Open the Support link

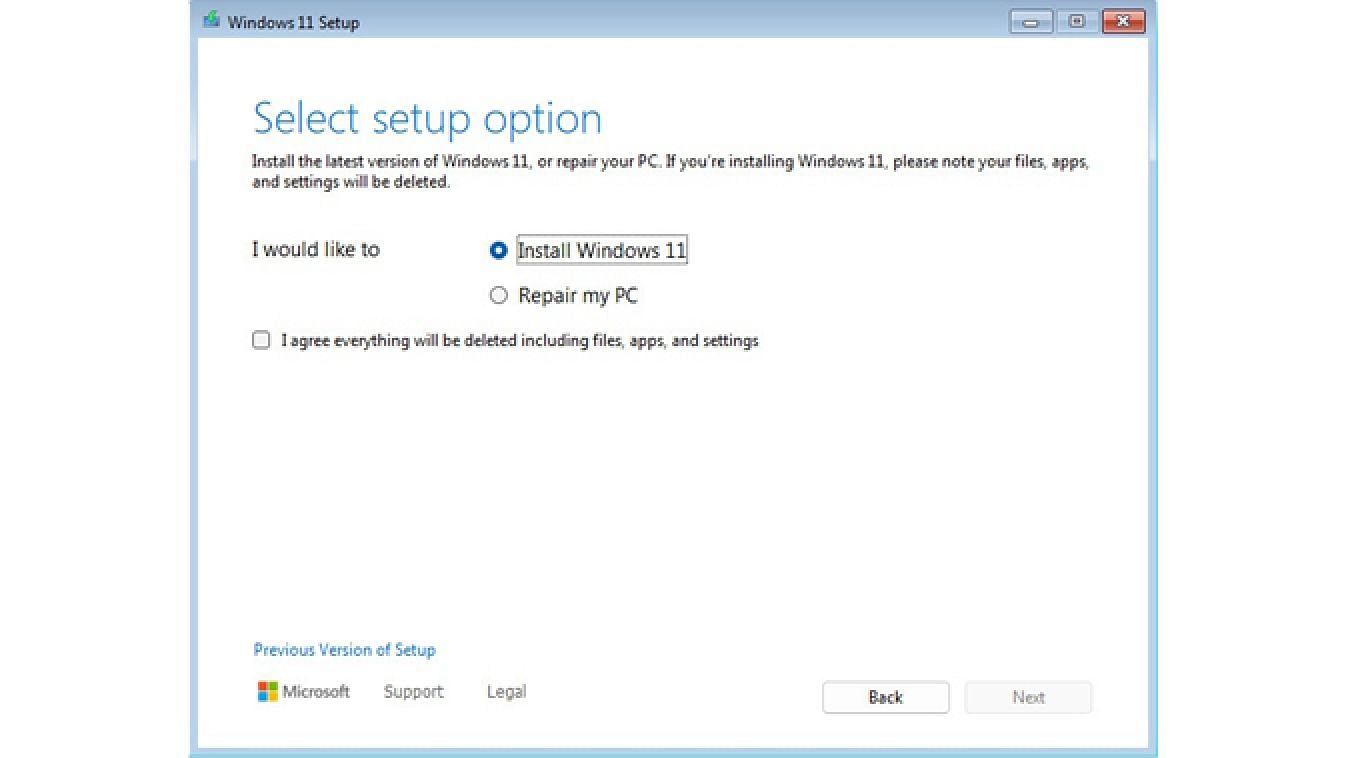[413, 692]
